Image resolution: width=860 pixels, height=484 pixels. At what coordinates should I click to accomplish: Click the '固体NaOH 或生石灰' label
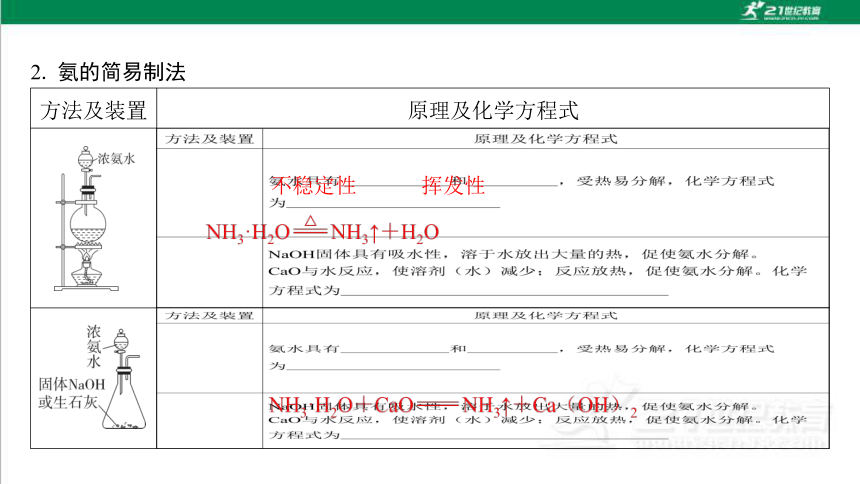[71, 393]
